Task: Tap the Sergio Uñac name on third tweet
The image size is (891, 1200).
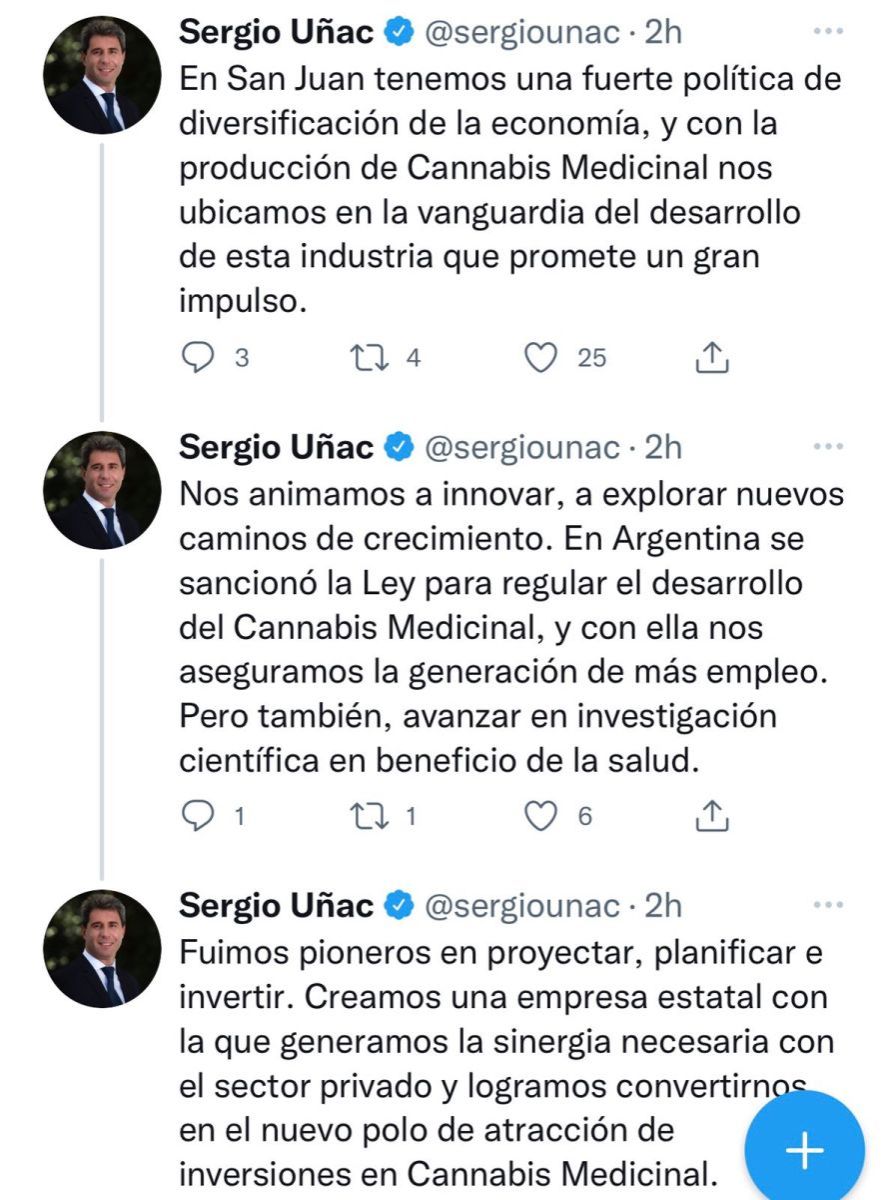Action: click(276, 906)
